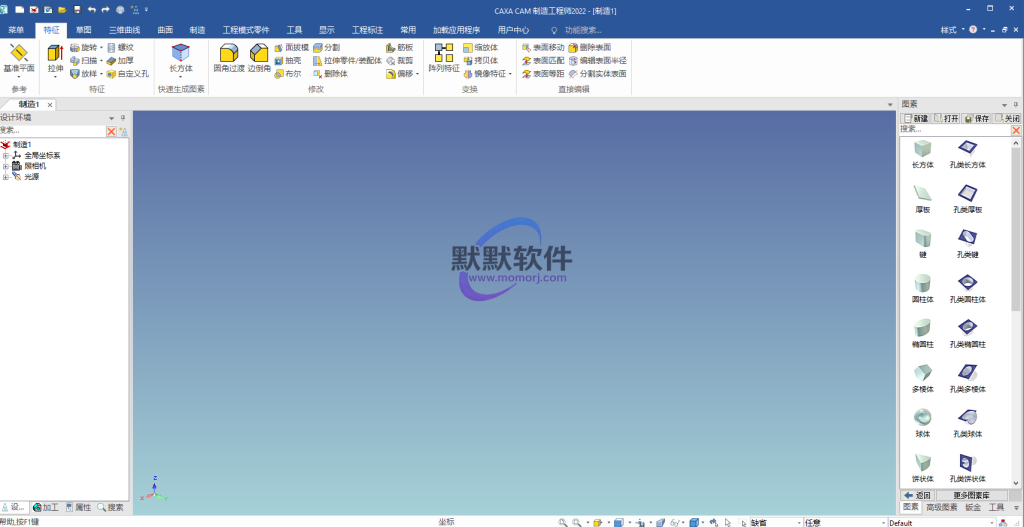Insert the 长方体 box from the ribbon
The image size is (1024, 527).
(x=180, y=54)
